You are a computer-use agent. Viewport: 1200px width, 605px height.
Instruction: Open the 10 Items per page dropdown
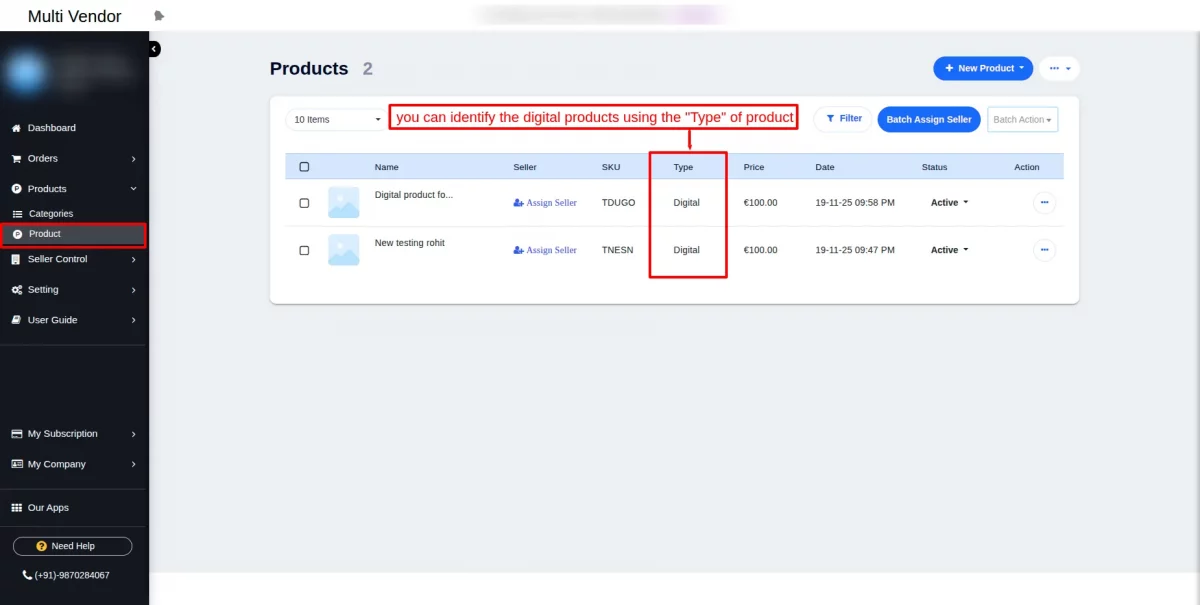click(337, 119)
